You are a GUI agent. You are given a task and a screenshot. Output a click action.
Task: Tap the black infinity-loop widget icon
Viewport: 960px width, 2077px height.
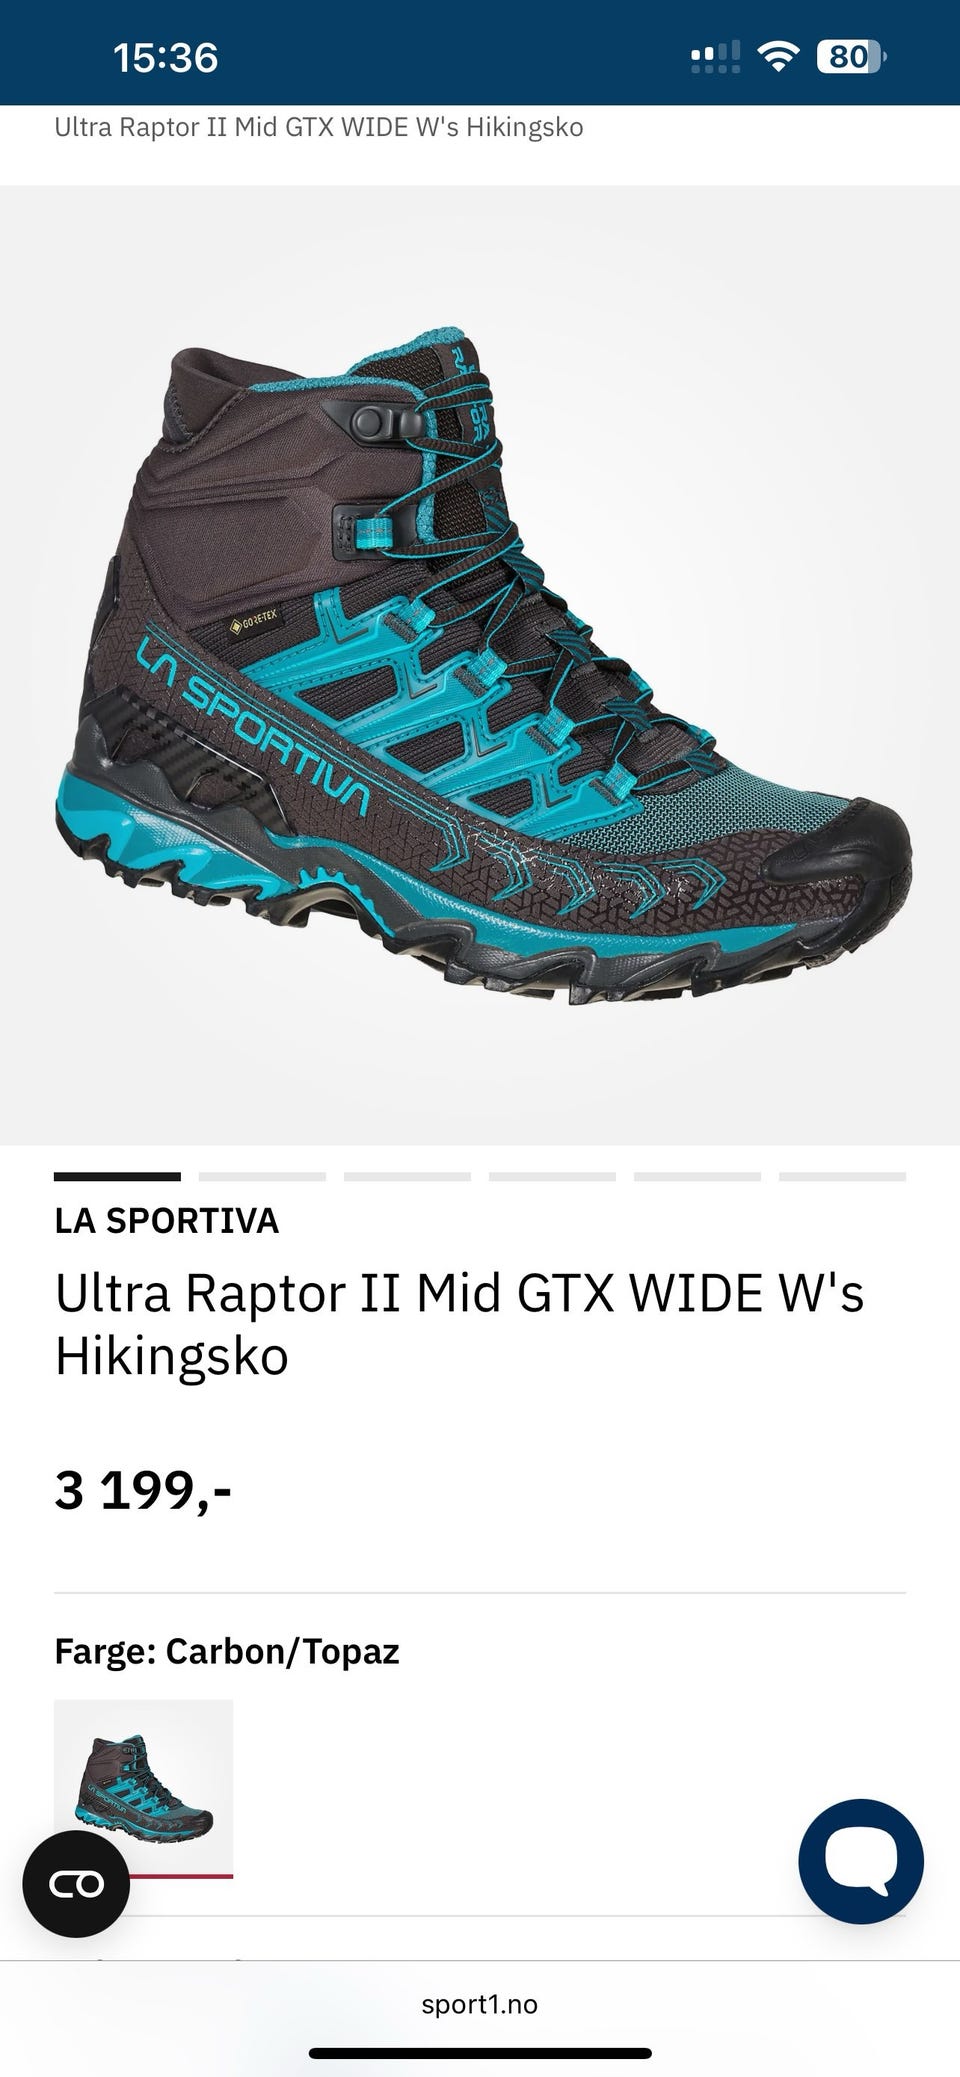tap(76, 1884)
